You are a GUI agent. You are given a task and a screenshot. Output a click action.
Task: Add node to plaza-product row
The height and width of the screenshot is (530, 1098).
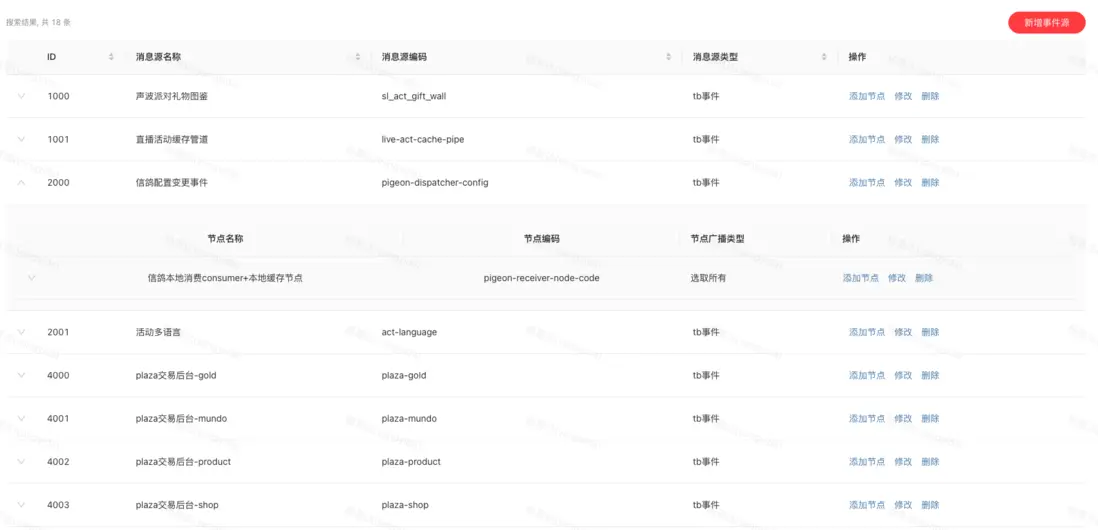coord(867,462)
